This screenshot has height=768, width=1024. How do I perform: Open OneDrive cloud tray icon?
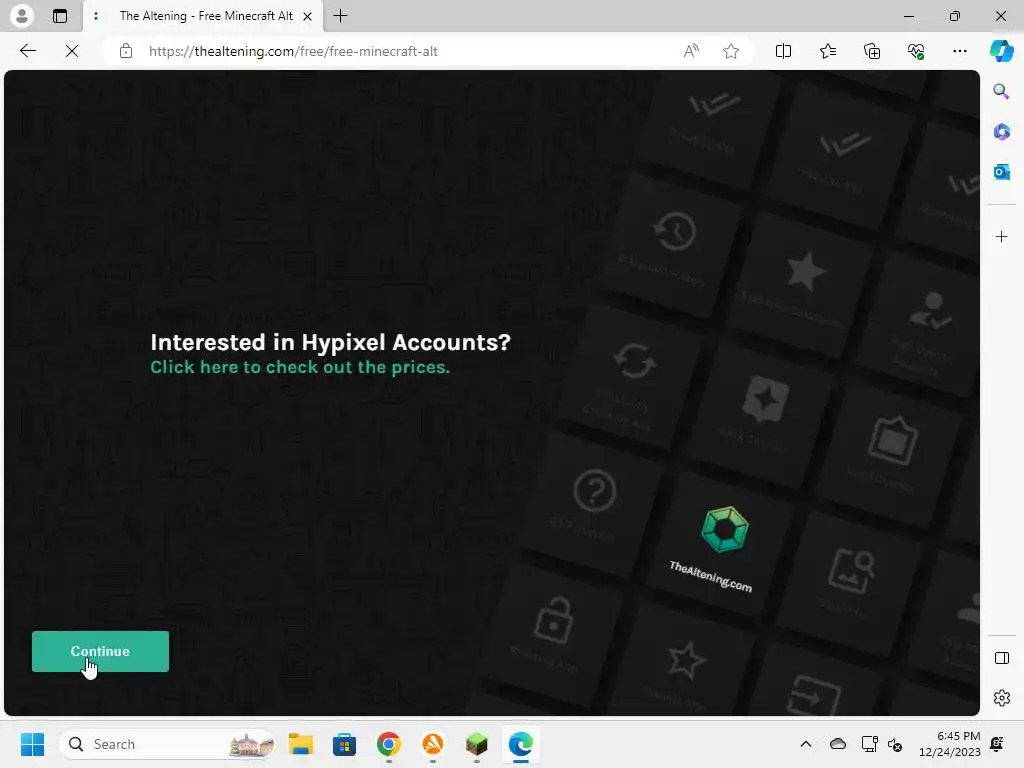tap(838, 744)
